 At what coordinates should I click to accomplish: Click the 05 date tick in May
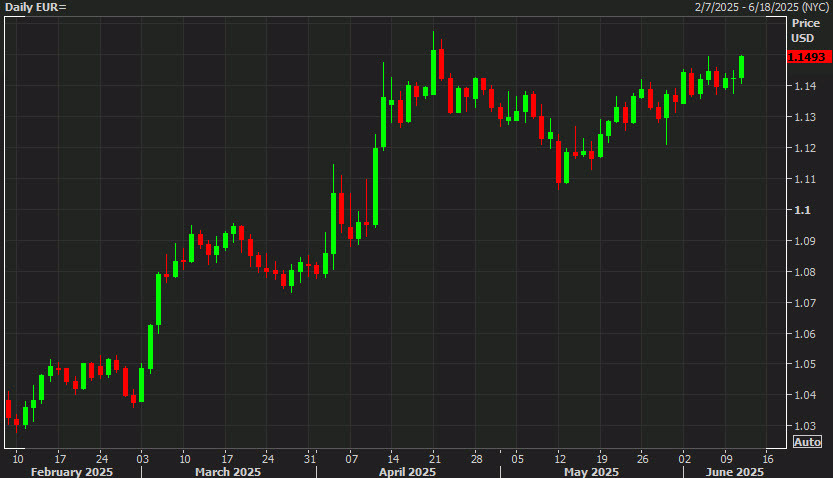tap(517, 459)
